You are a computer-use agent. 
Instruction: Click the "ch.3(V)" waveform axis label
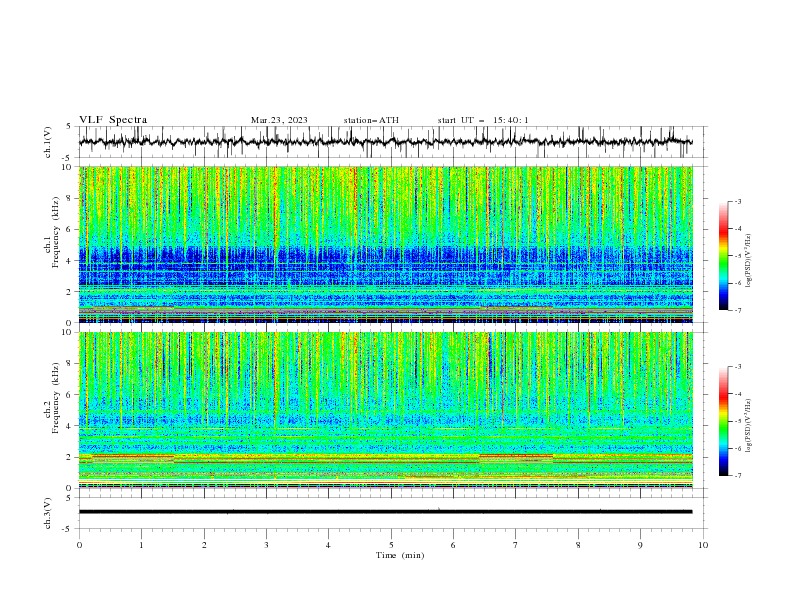click(48, 513)
